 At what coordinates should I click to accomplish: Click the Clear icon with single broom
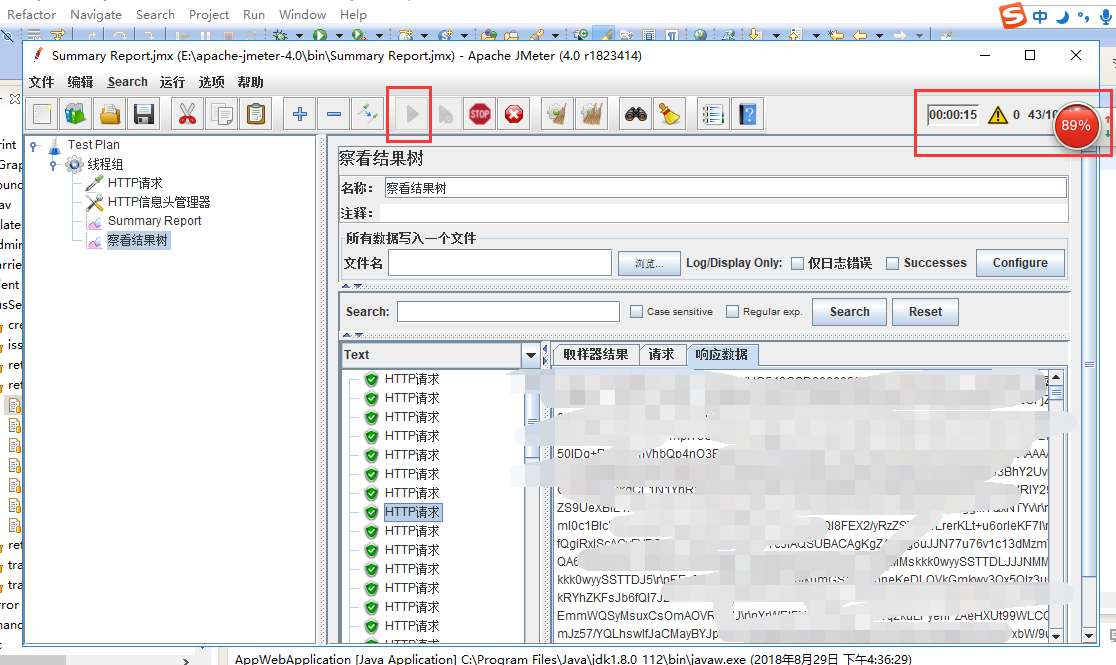coord(557,114)
